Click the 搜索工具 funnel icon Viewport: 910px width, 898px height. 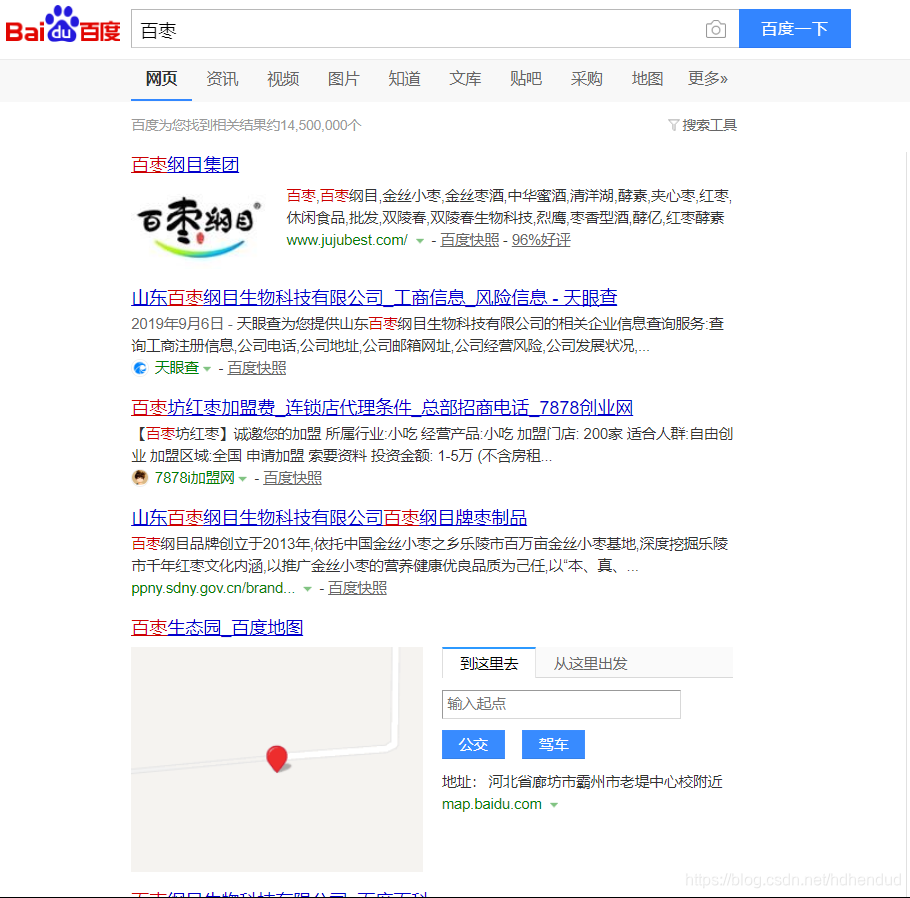673,125
